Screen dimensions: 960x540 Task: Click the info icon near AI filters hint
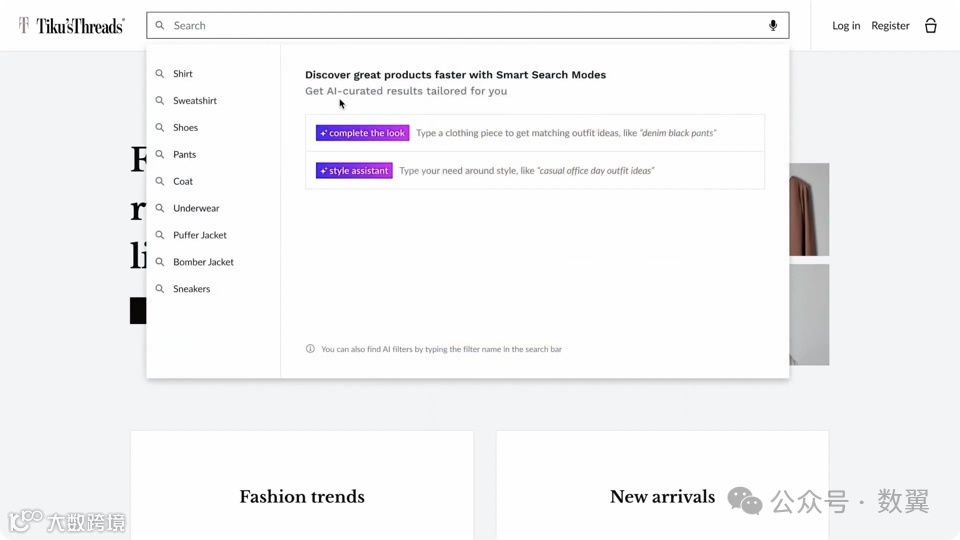310,349
